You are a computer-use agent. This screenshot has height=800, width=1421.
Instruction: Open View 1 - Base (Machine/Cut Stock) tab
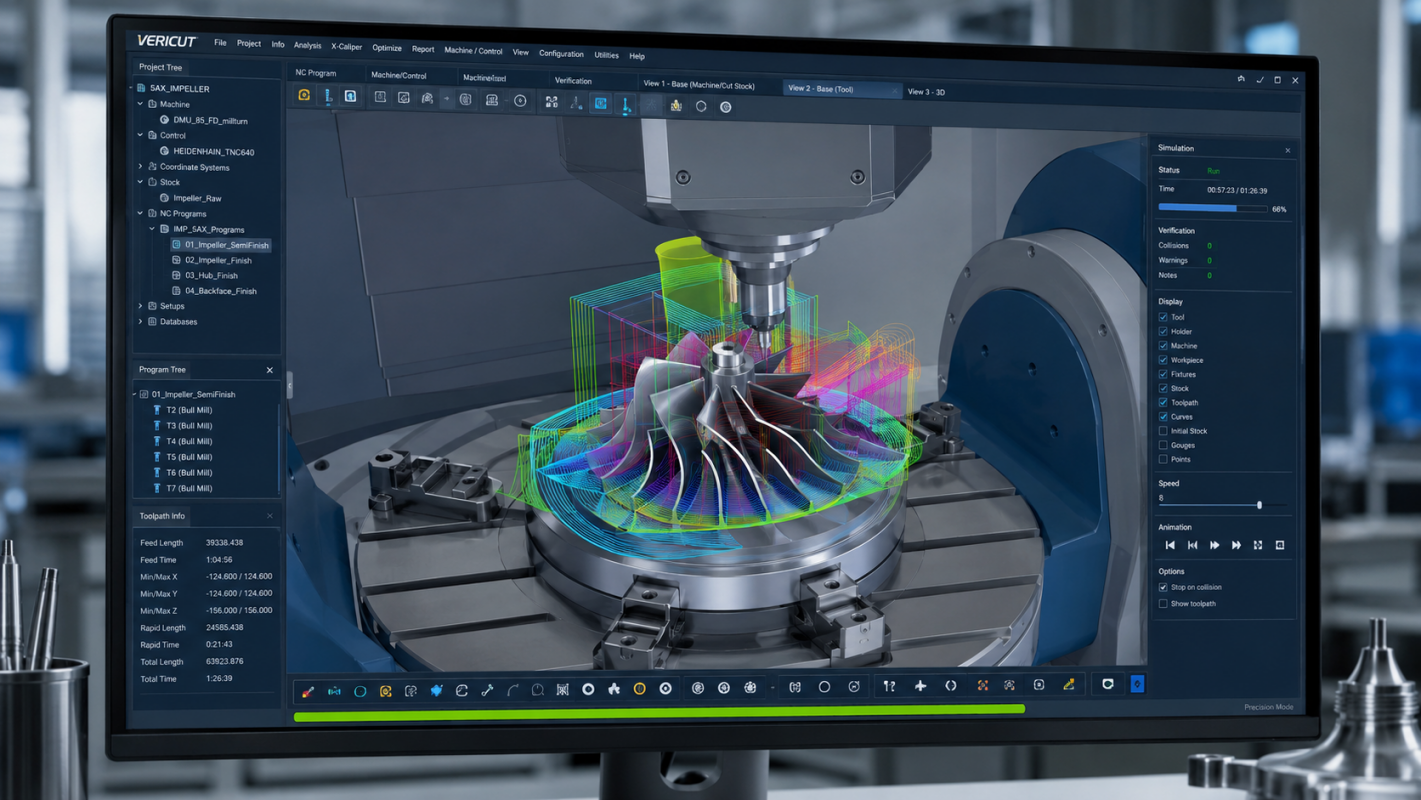(699, 85)
